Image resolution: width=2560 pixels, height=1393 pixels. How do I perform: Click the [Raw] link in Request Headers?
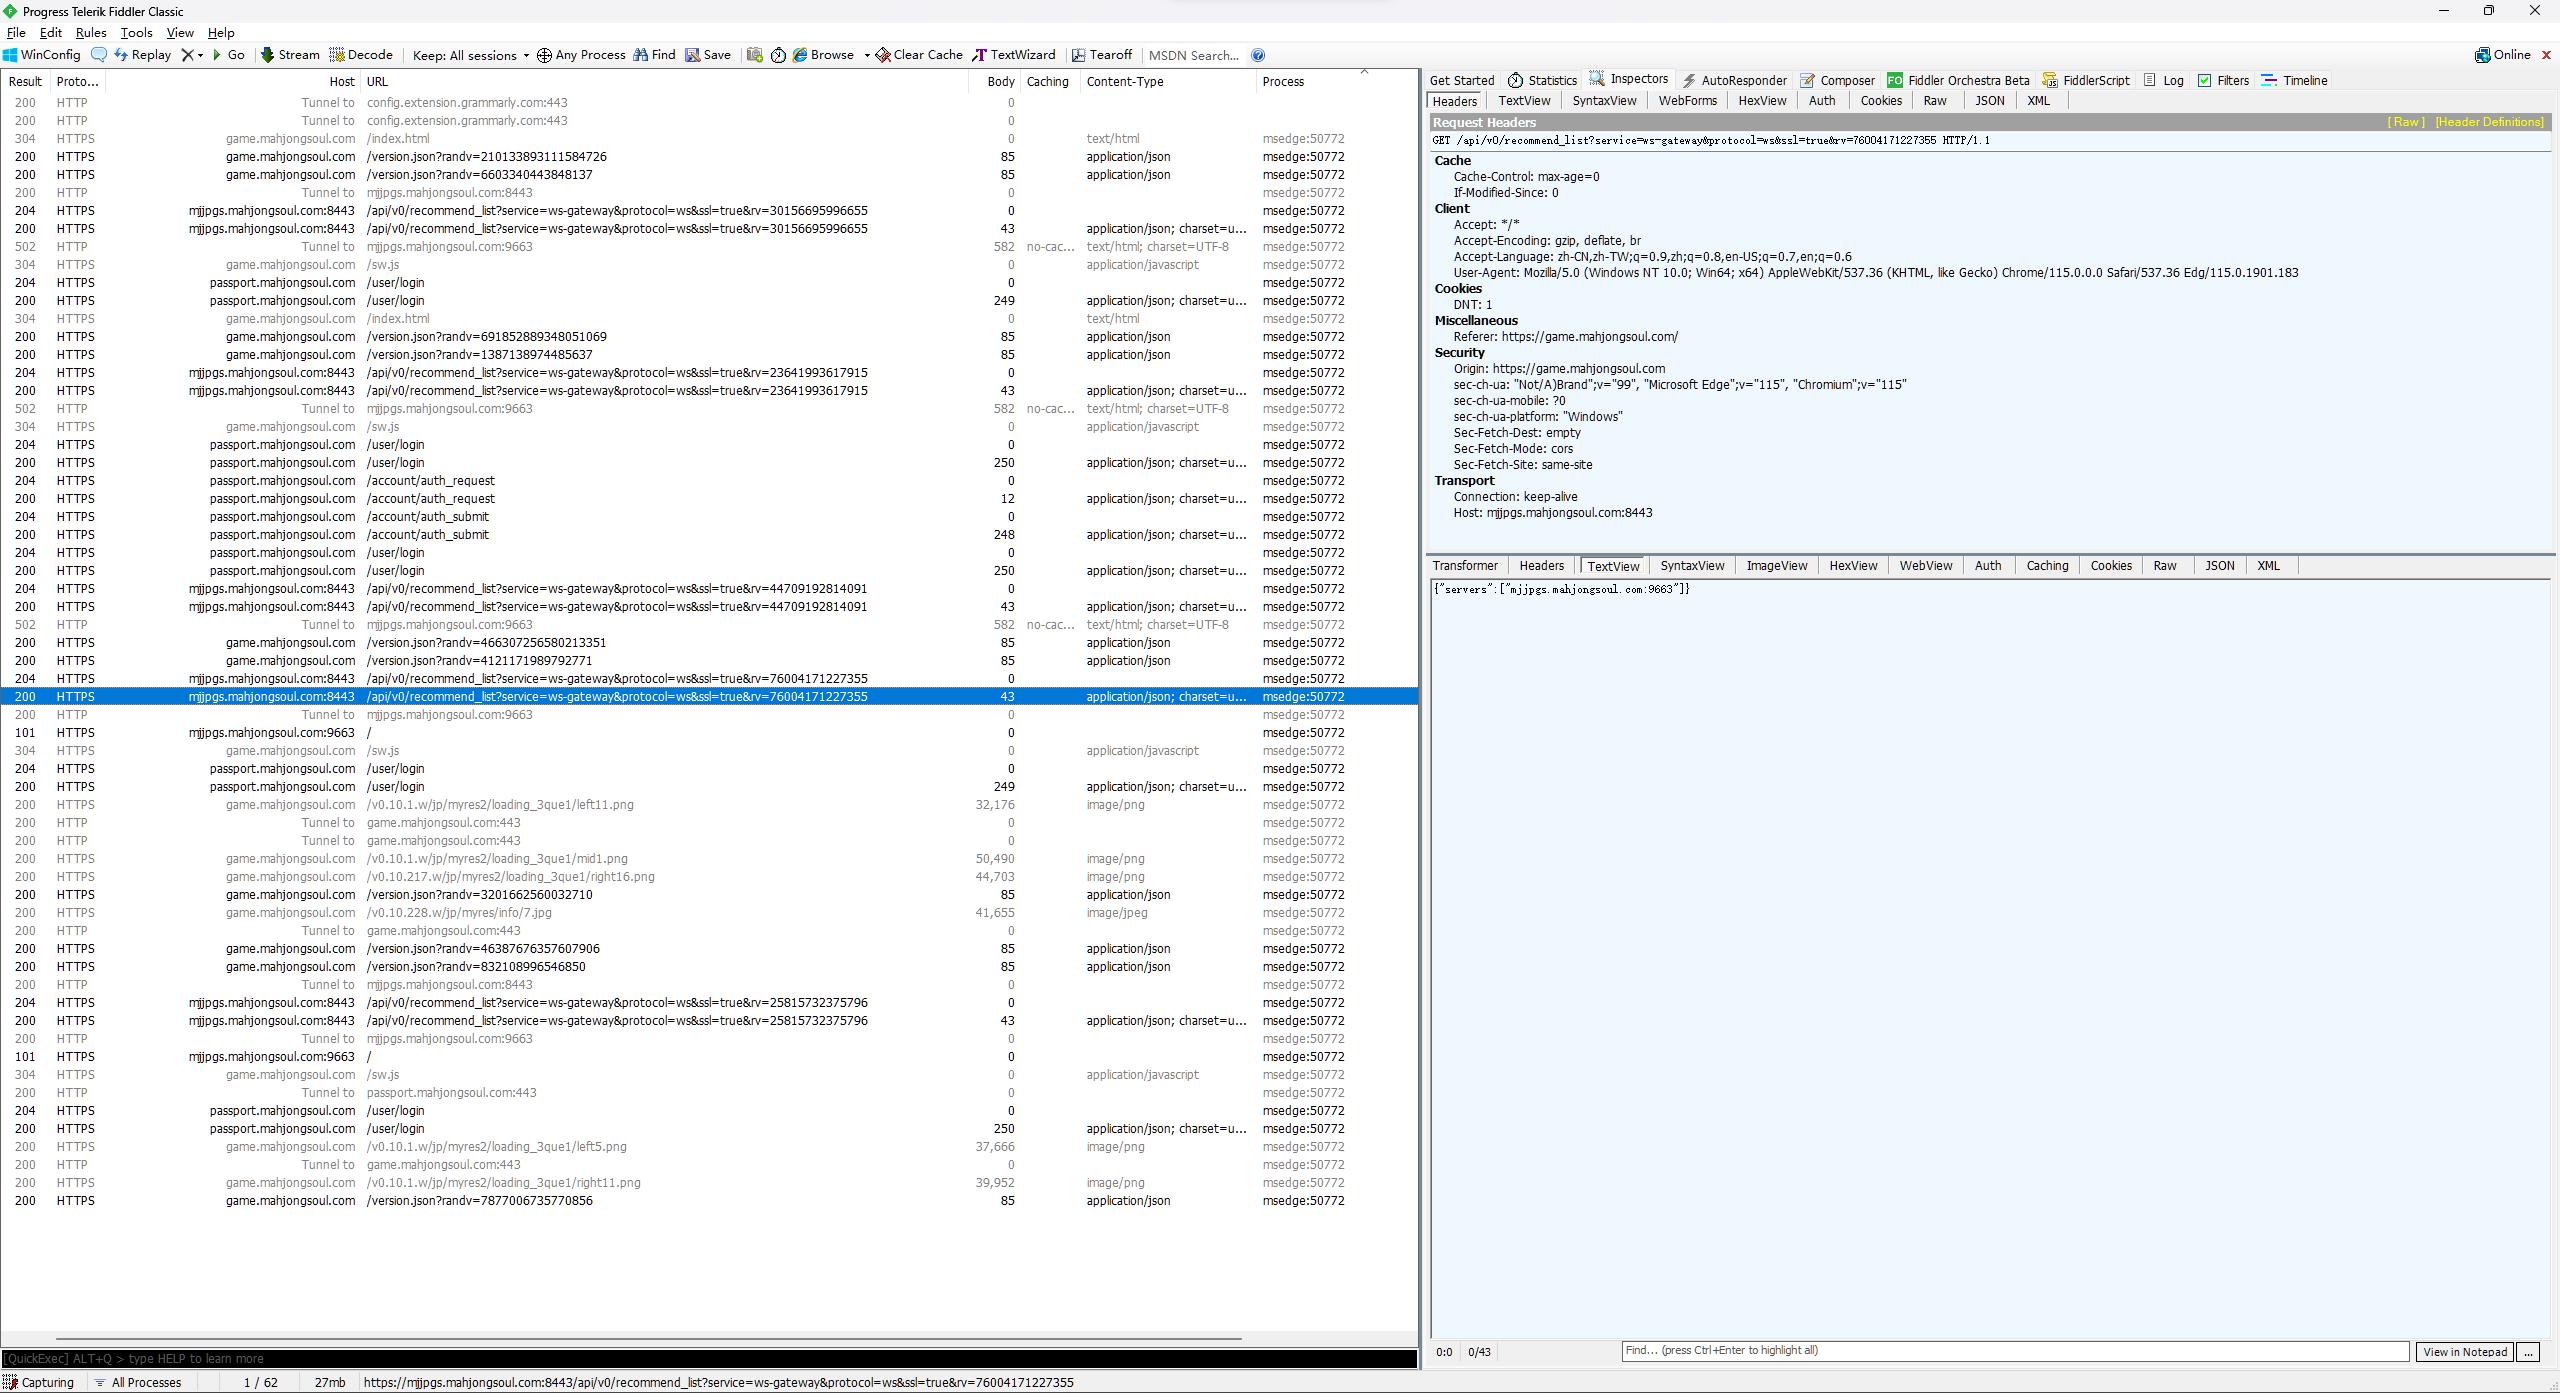[2406, 122]
